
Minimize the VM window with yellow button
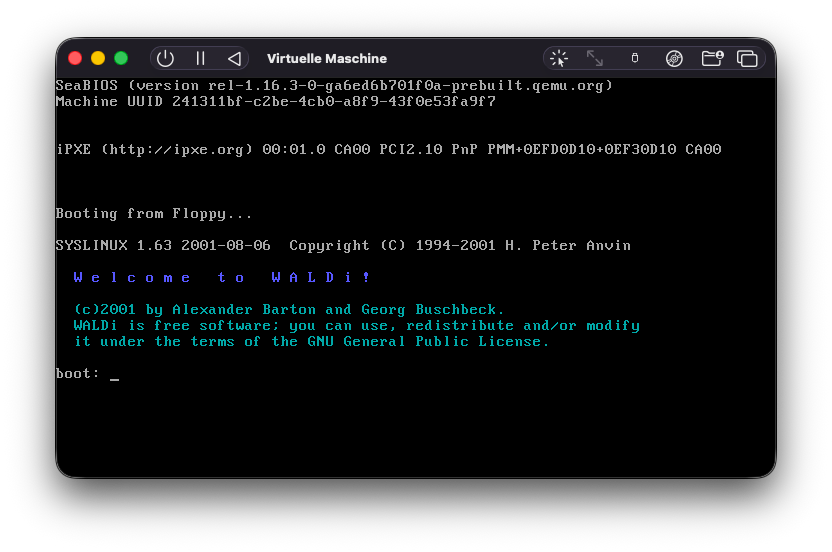(98, 58)
